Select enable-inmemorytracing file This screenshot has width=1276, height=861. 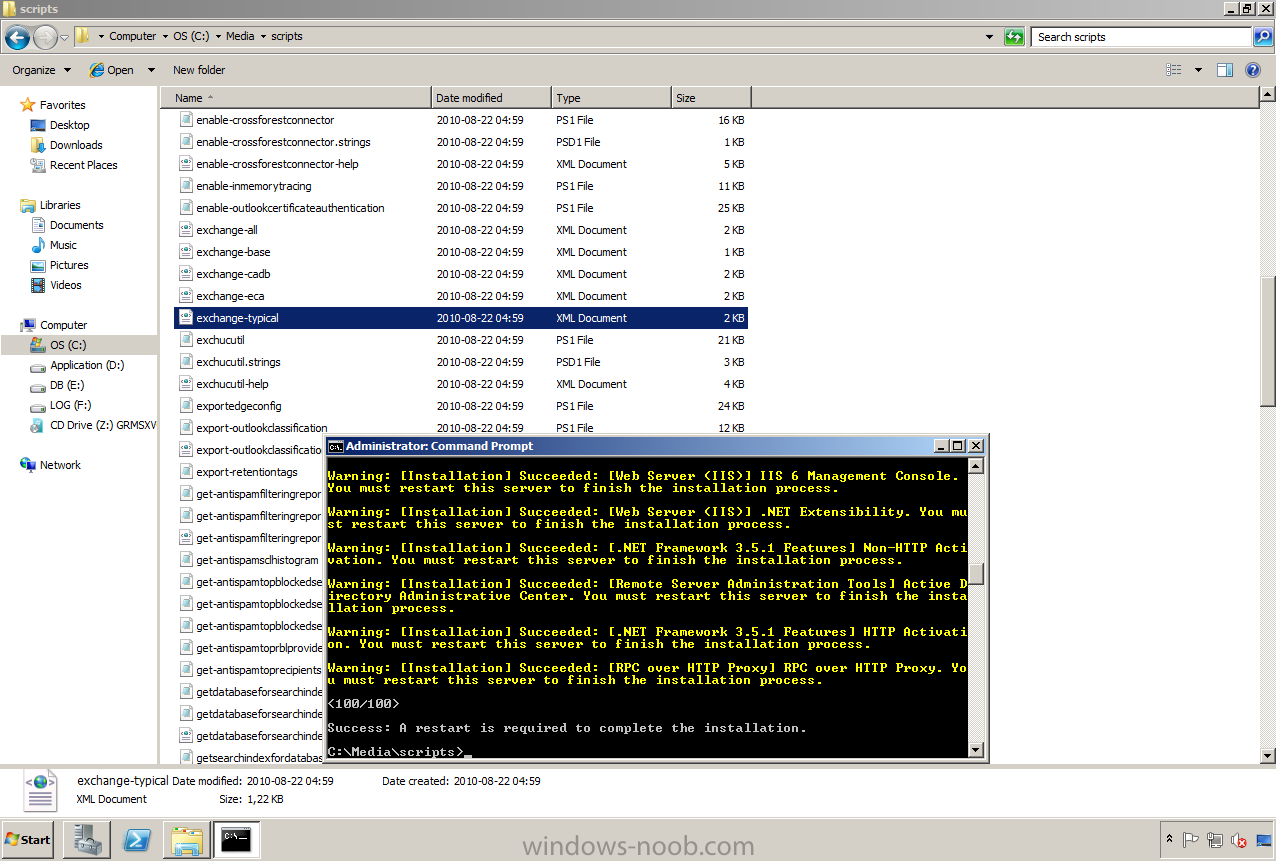[x=254, y=186]
